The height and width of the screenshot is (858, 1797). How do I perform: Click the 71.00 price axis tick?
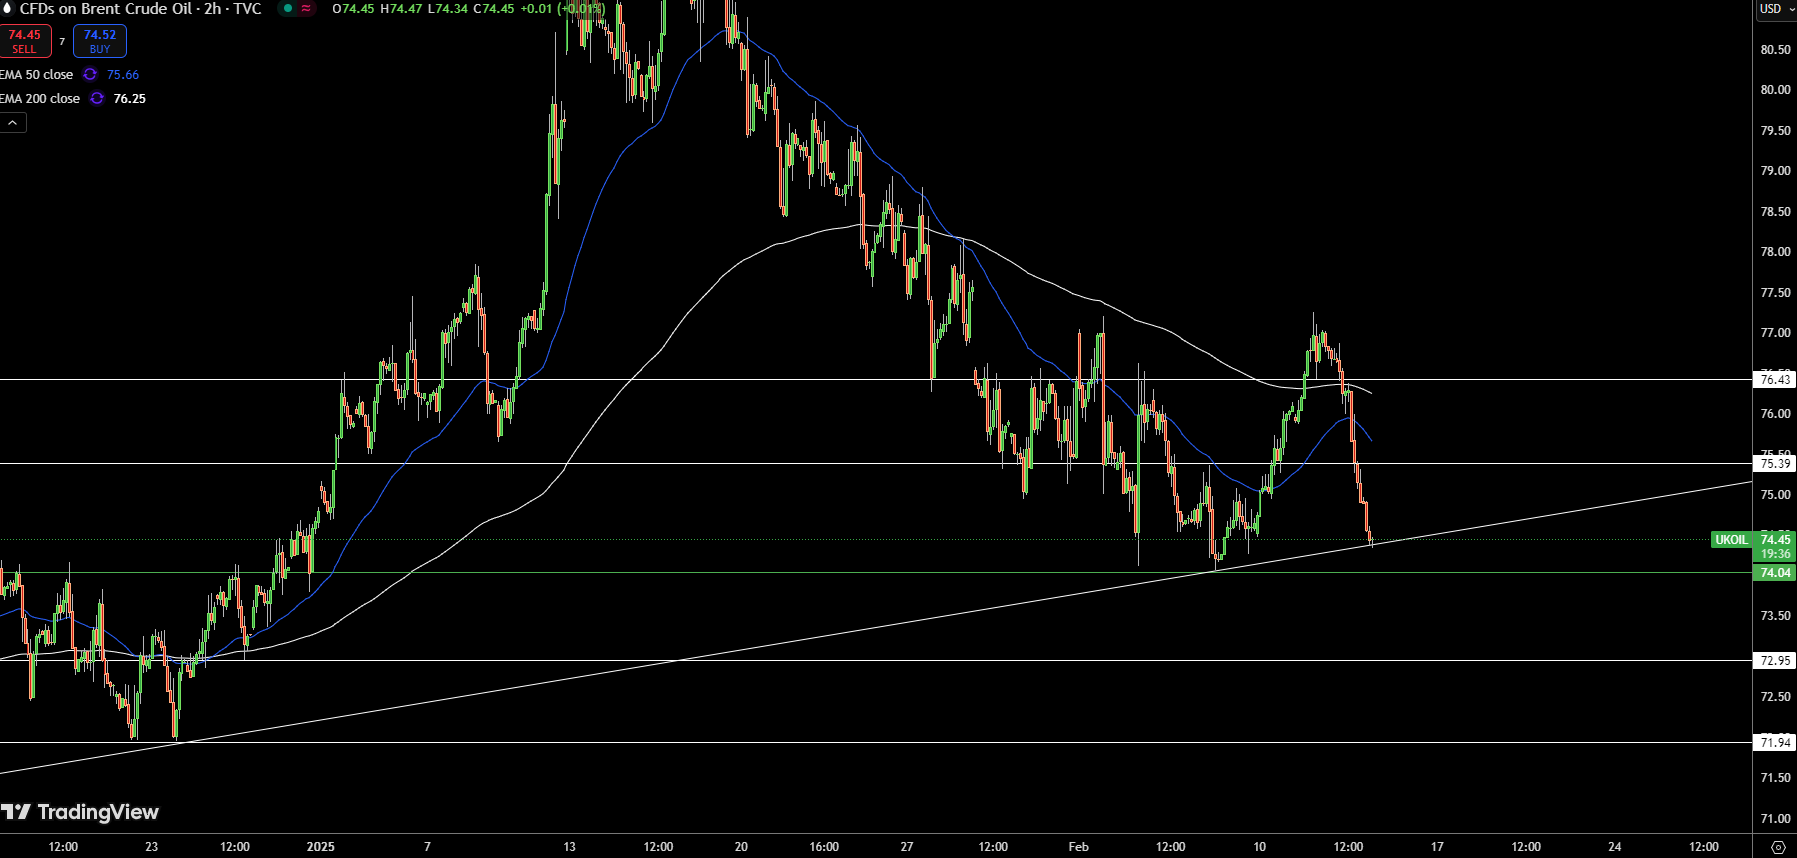(x=1775, y=818)
